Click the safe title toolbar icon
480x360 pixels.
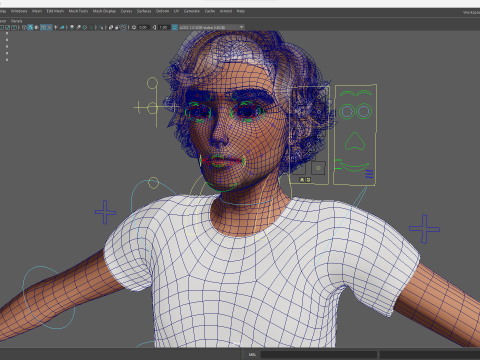[14, 27]
